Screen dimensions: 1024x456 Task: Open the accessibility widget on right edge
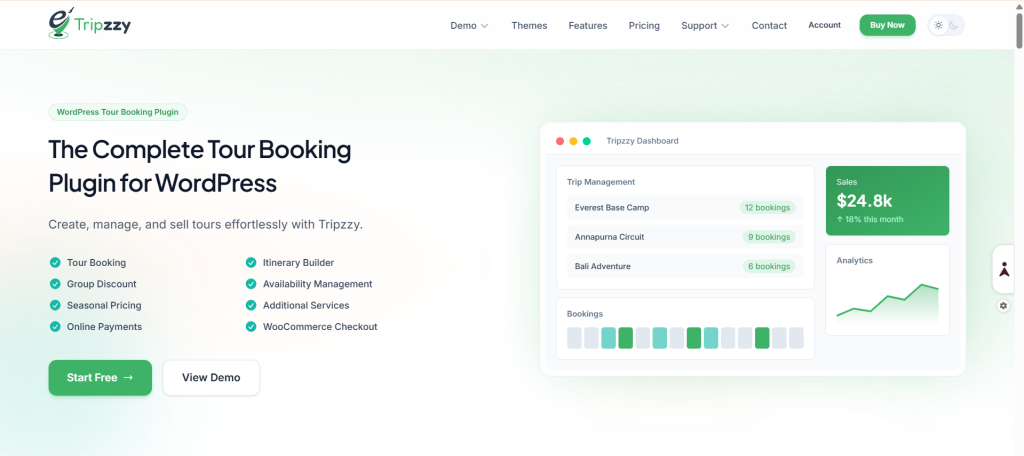pos(1004,269)
